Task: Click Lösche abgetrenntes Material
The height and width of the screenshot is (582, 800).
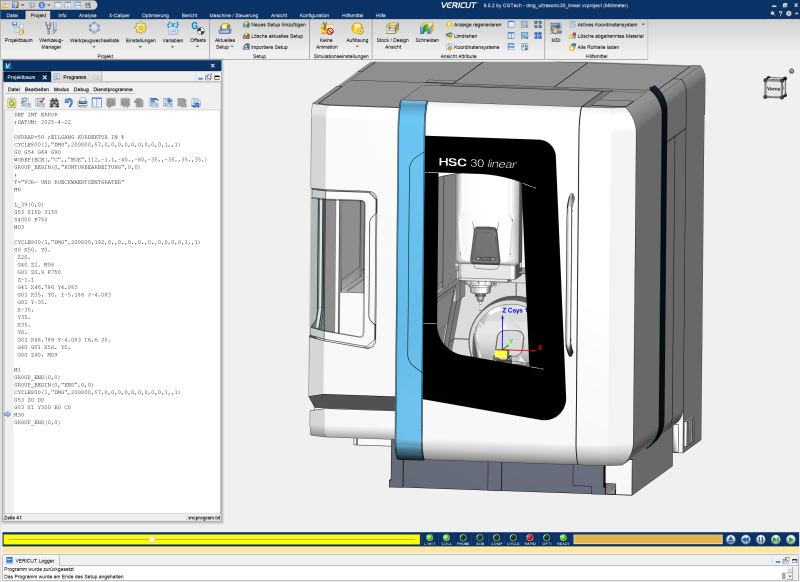Action: point(607,36)
